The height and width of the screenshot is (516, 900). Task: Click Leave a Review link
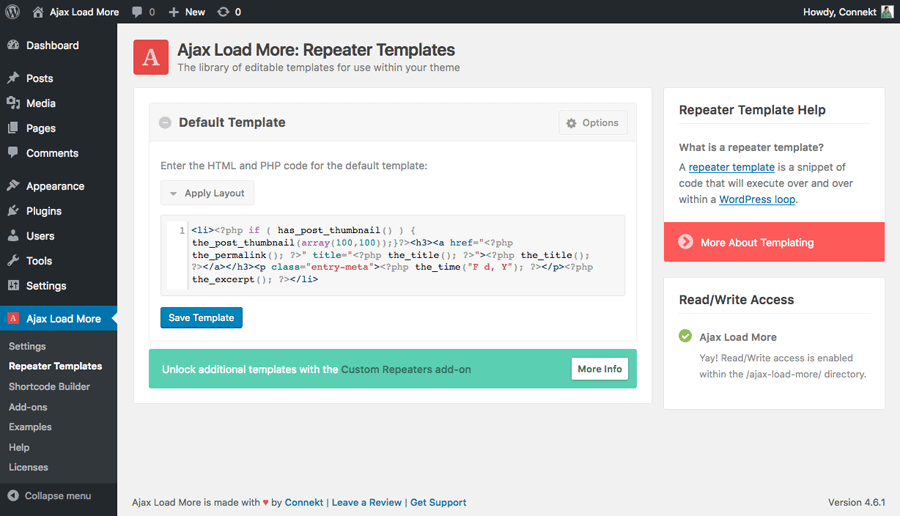pos(366,502)
